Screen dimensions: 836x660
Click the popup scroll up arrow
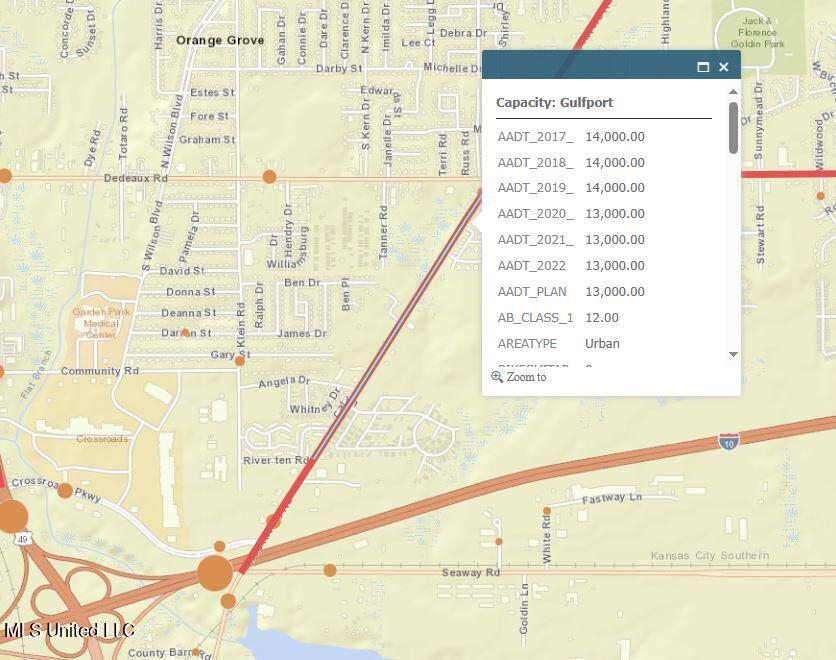733,92
